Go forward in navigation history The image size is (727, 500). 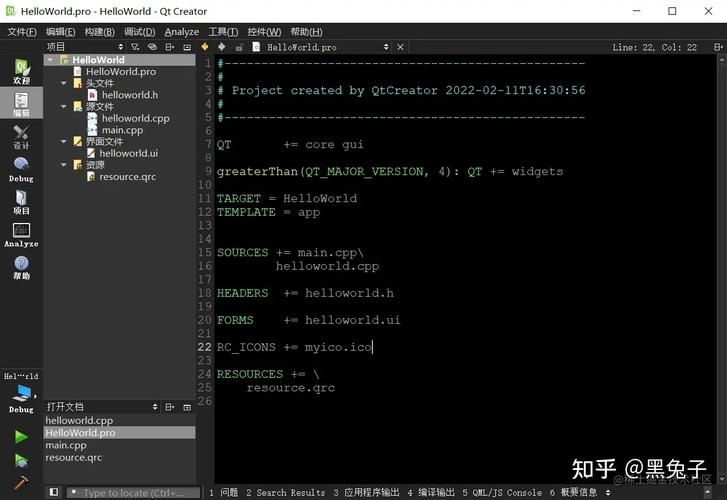click(x=222, y=47)
